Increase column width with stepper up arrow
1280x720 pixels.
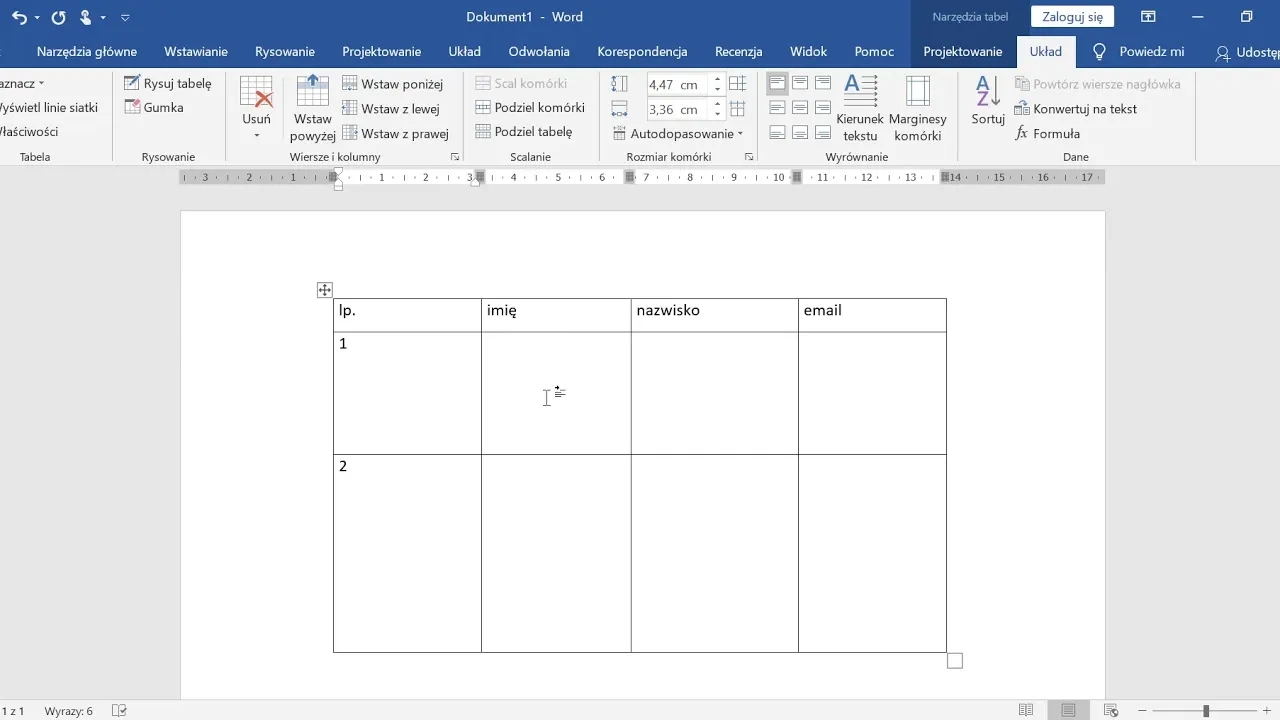[717, 105]
